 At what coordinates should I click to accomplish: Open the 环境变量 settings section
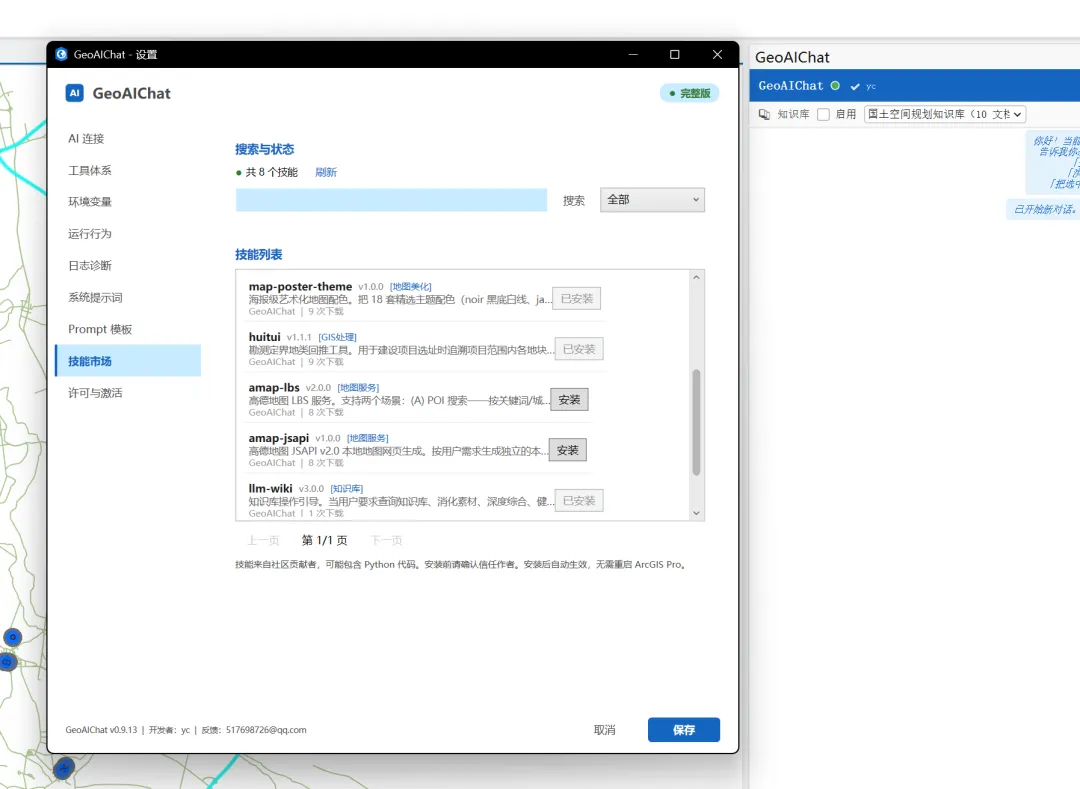(90, 202)
